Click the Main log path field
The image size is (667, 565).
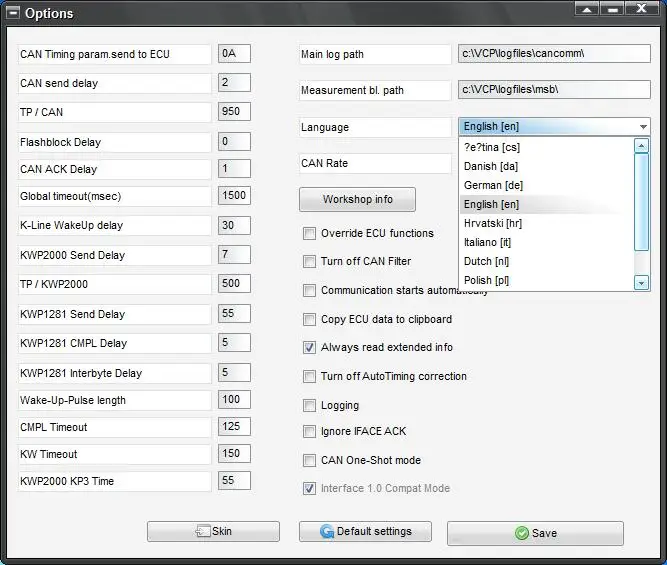click(554, 54)
